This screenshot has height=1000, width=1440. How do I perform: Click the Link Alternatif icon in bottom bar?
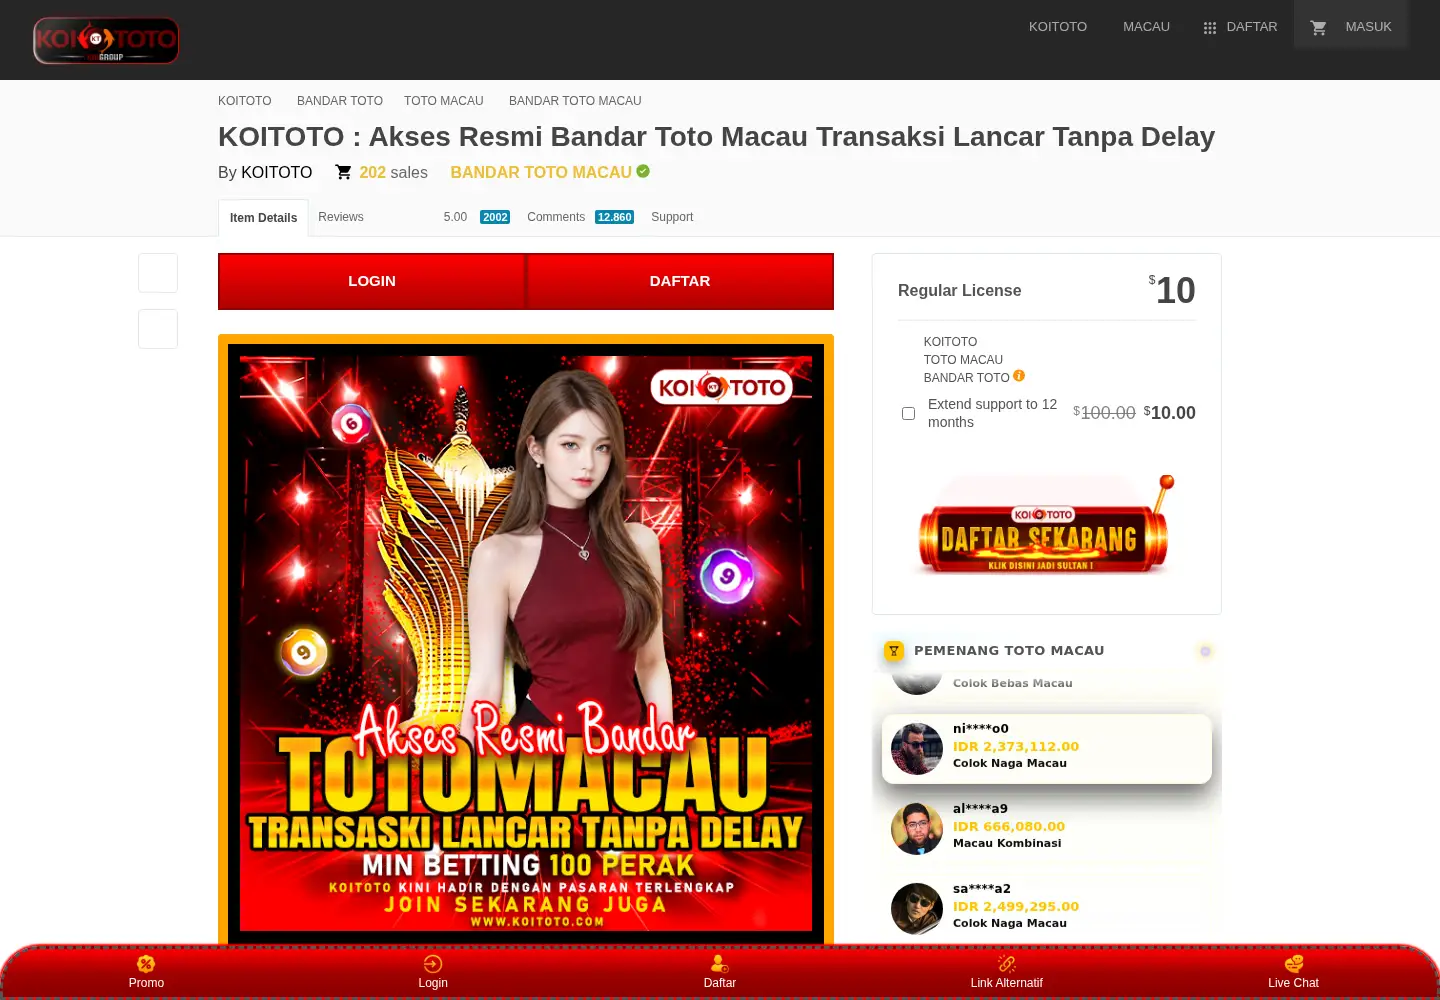click(1007, 964)
